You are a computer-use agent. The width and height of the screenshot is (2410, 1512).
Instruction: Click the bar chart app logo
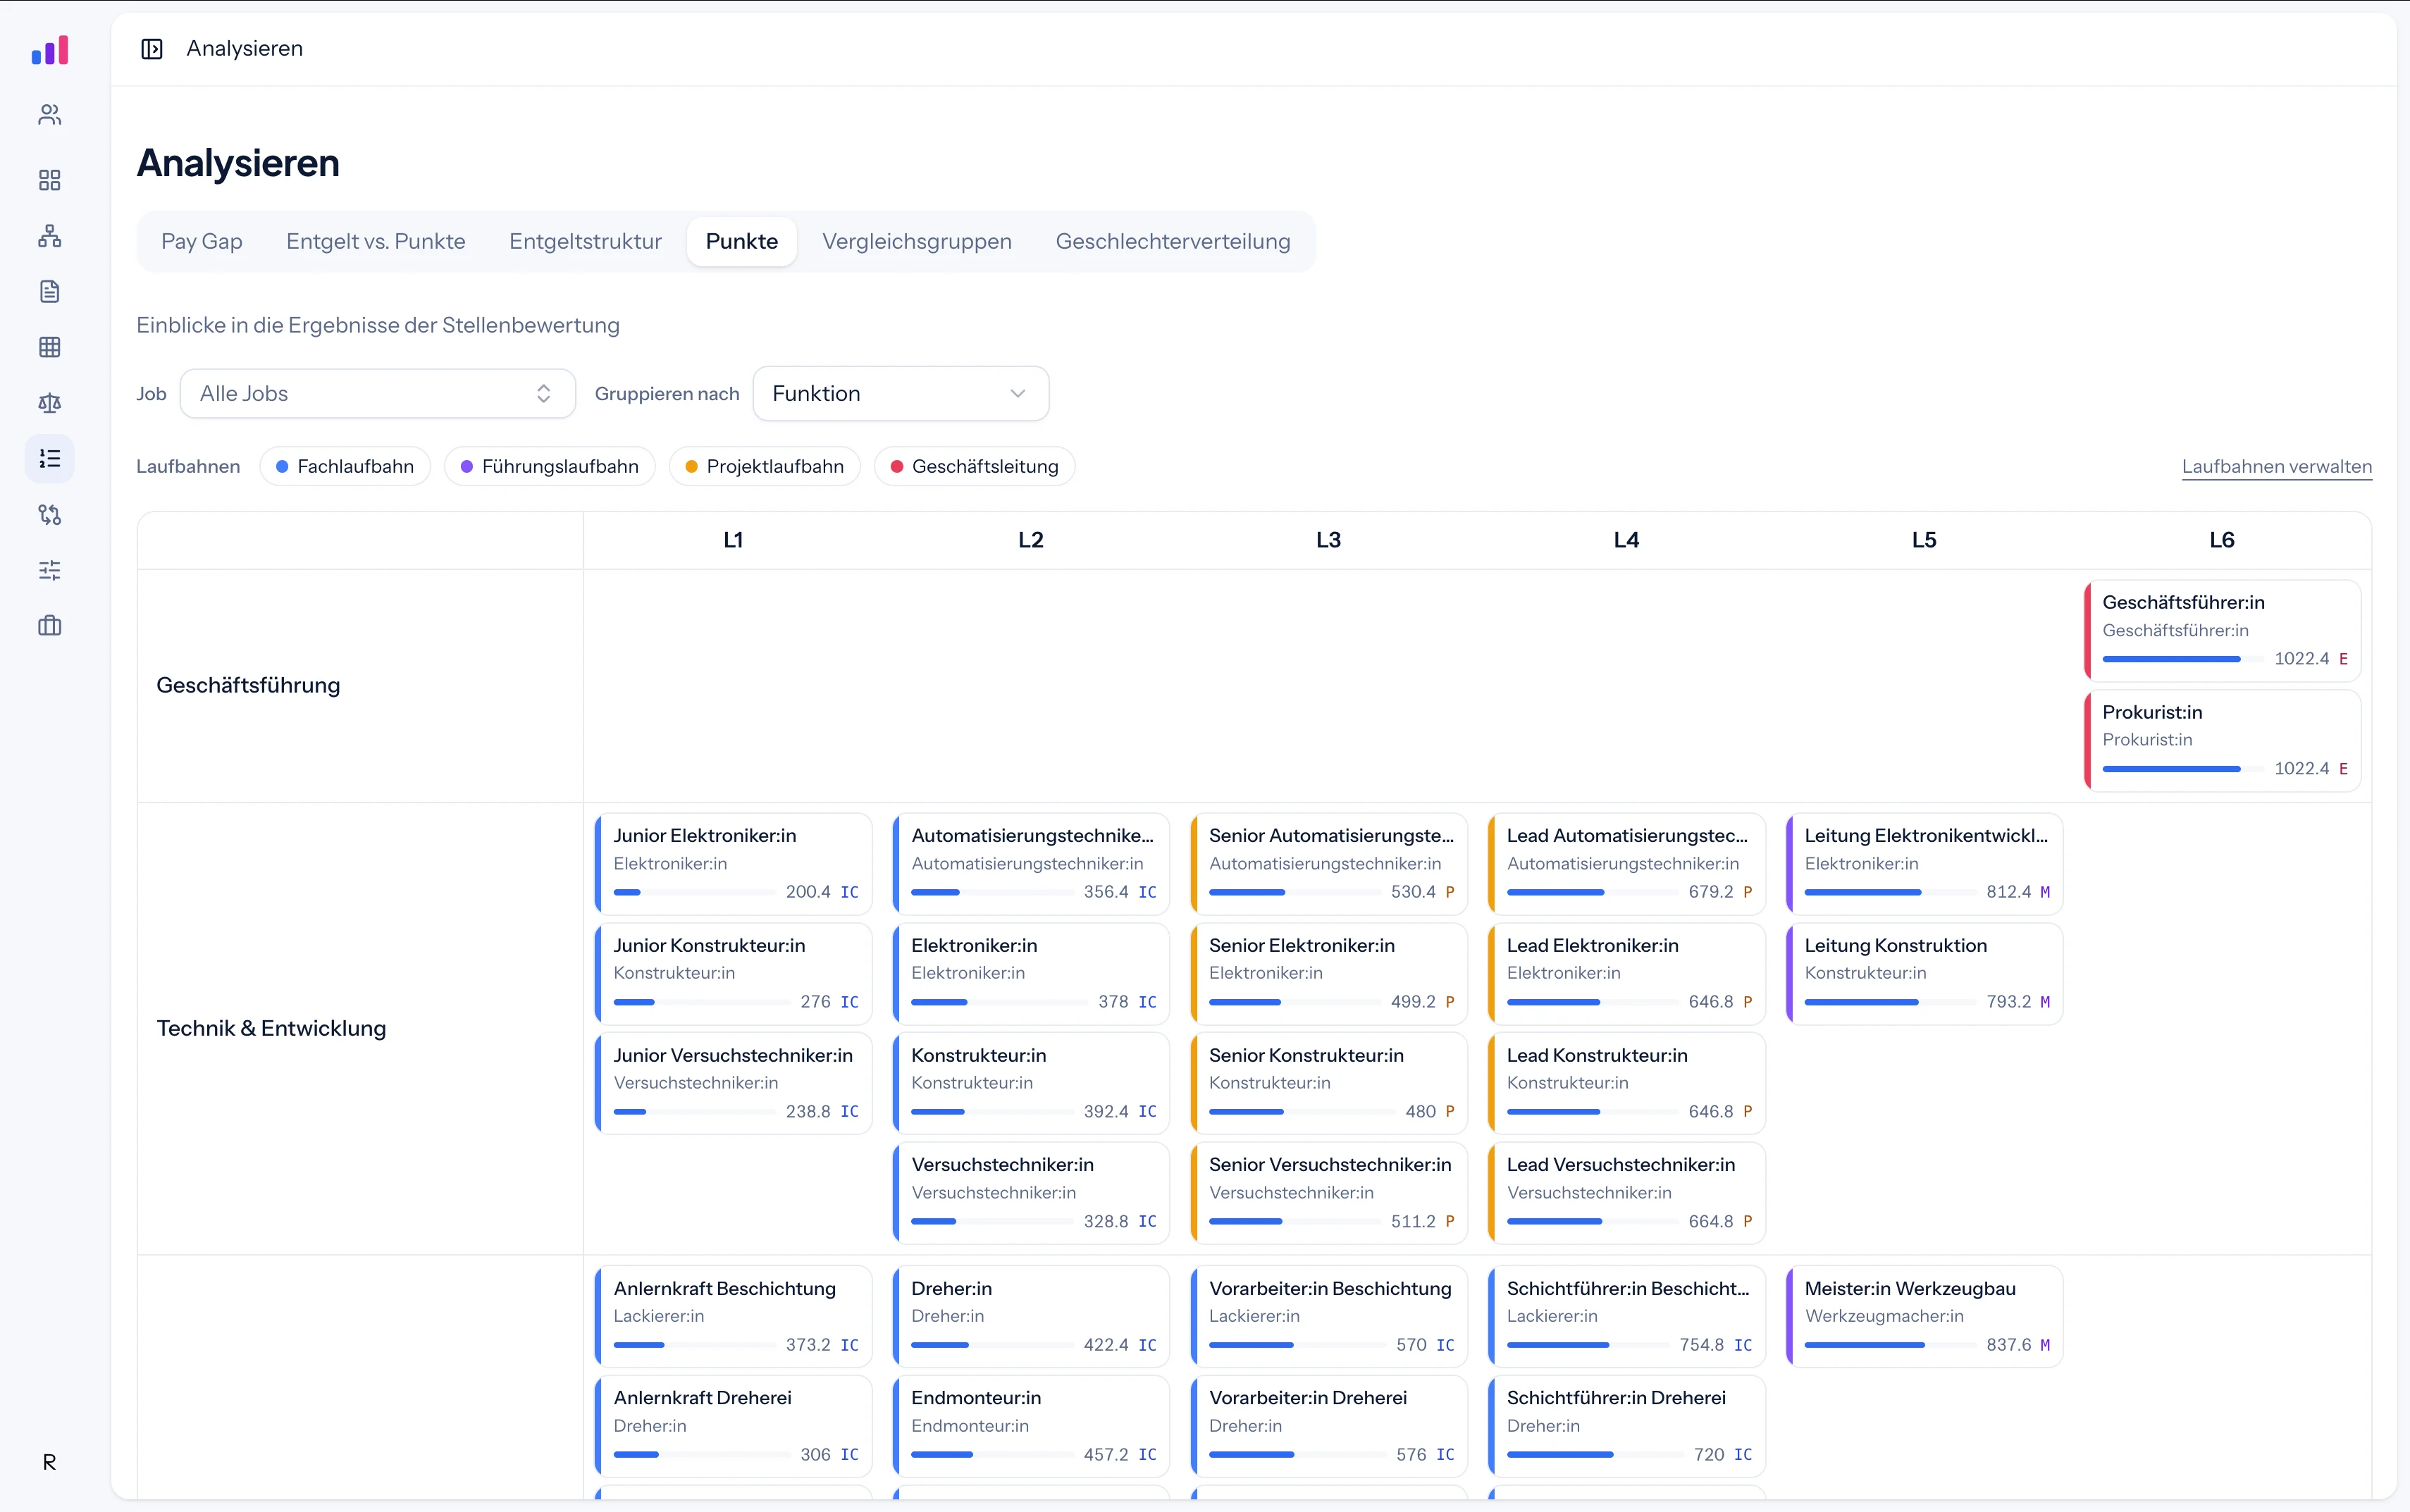[x=50, y=50]
